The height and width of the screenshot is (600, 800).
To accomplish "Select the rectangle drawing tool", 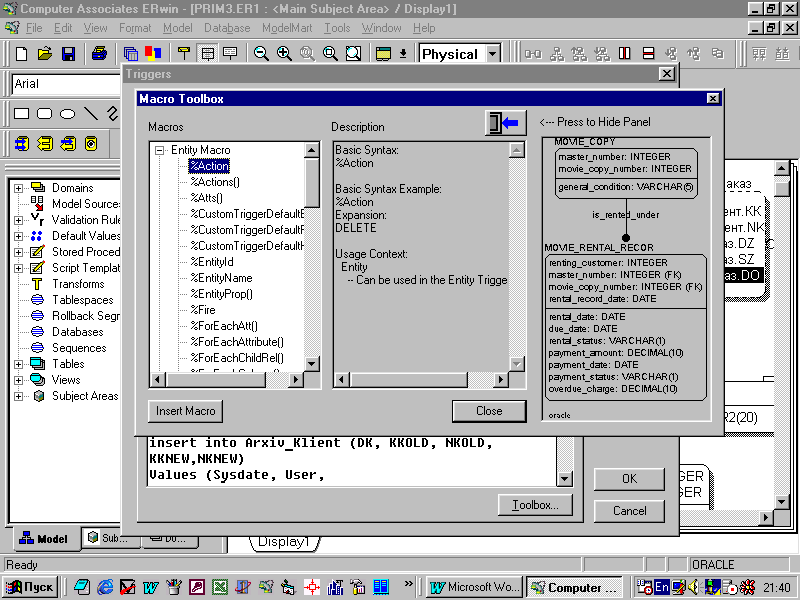I will click(21, 113).
